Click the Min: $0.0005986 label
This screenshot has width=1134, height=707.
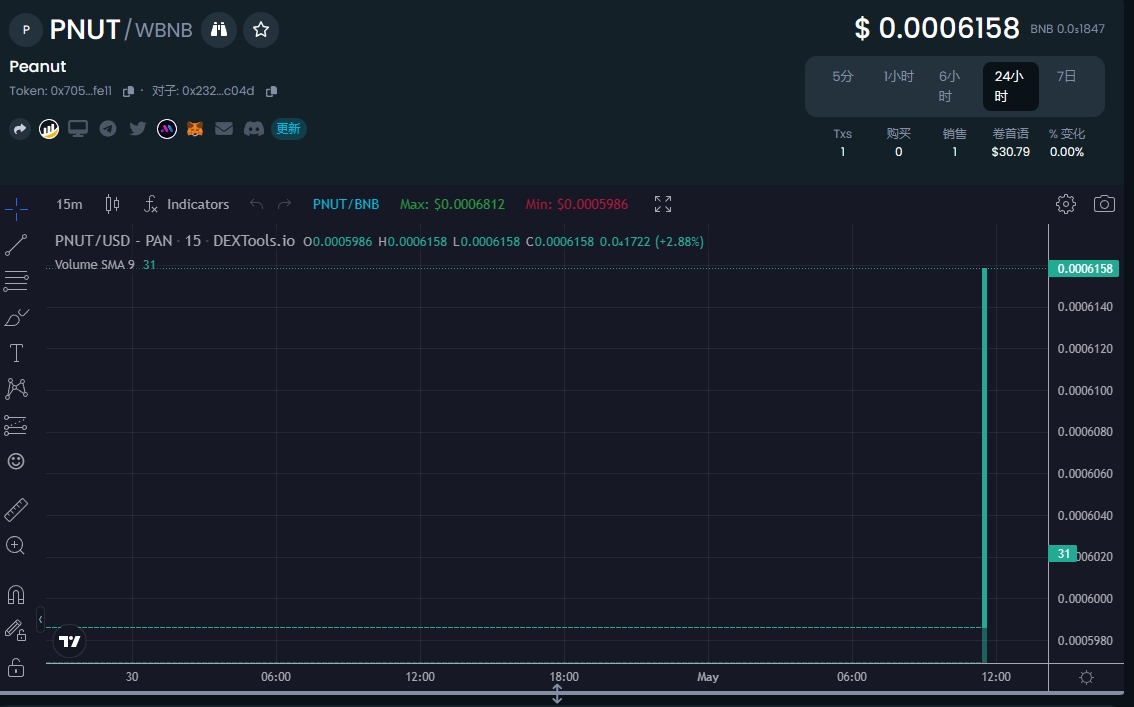576,205
